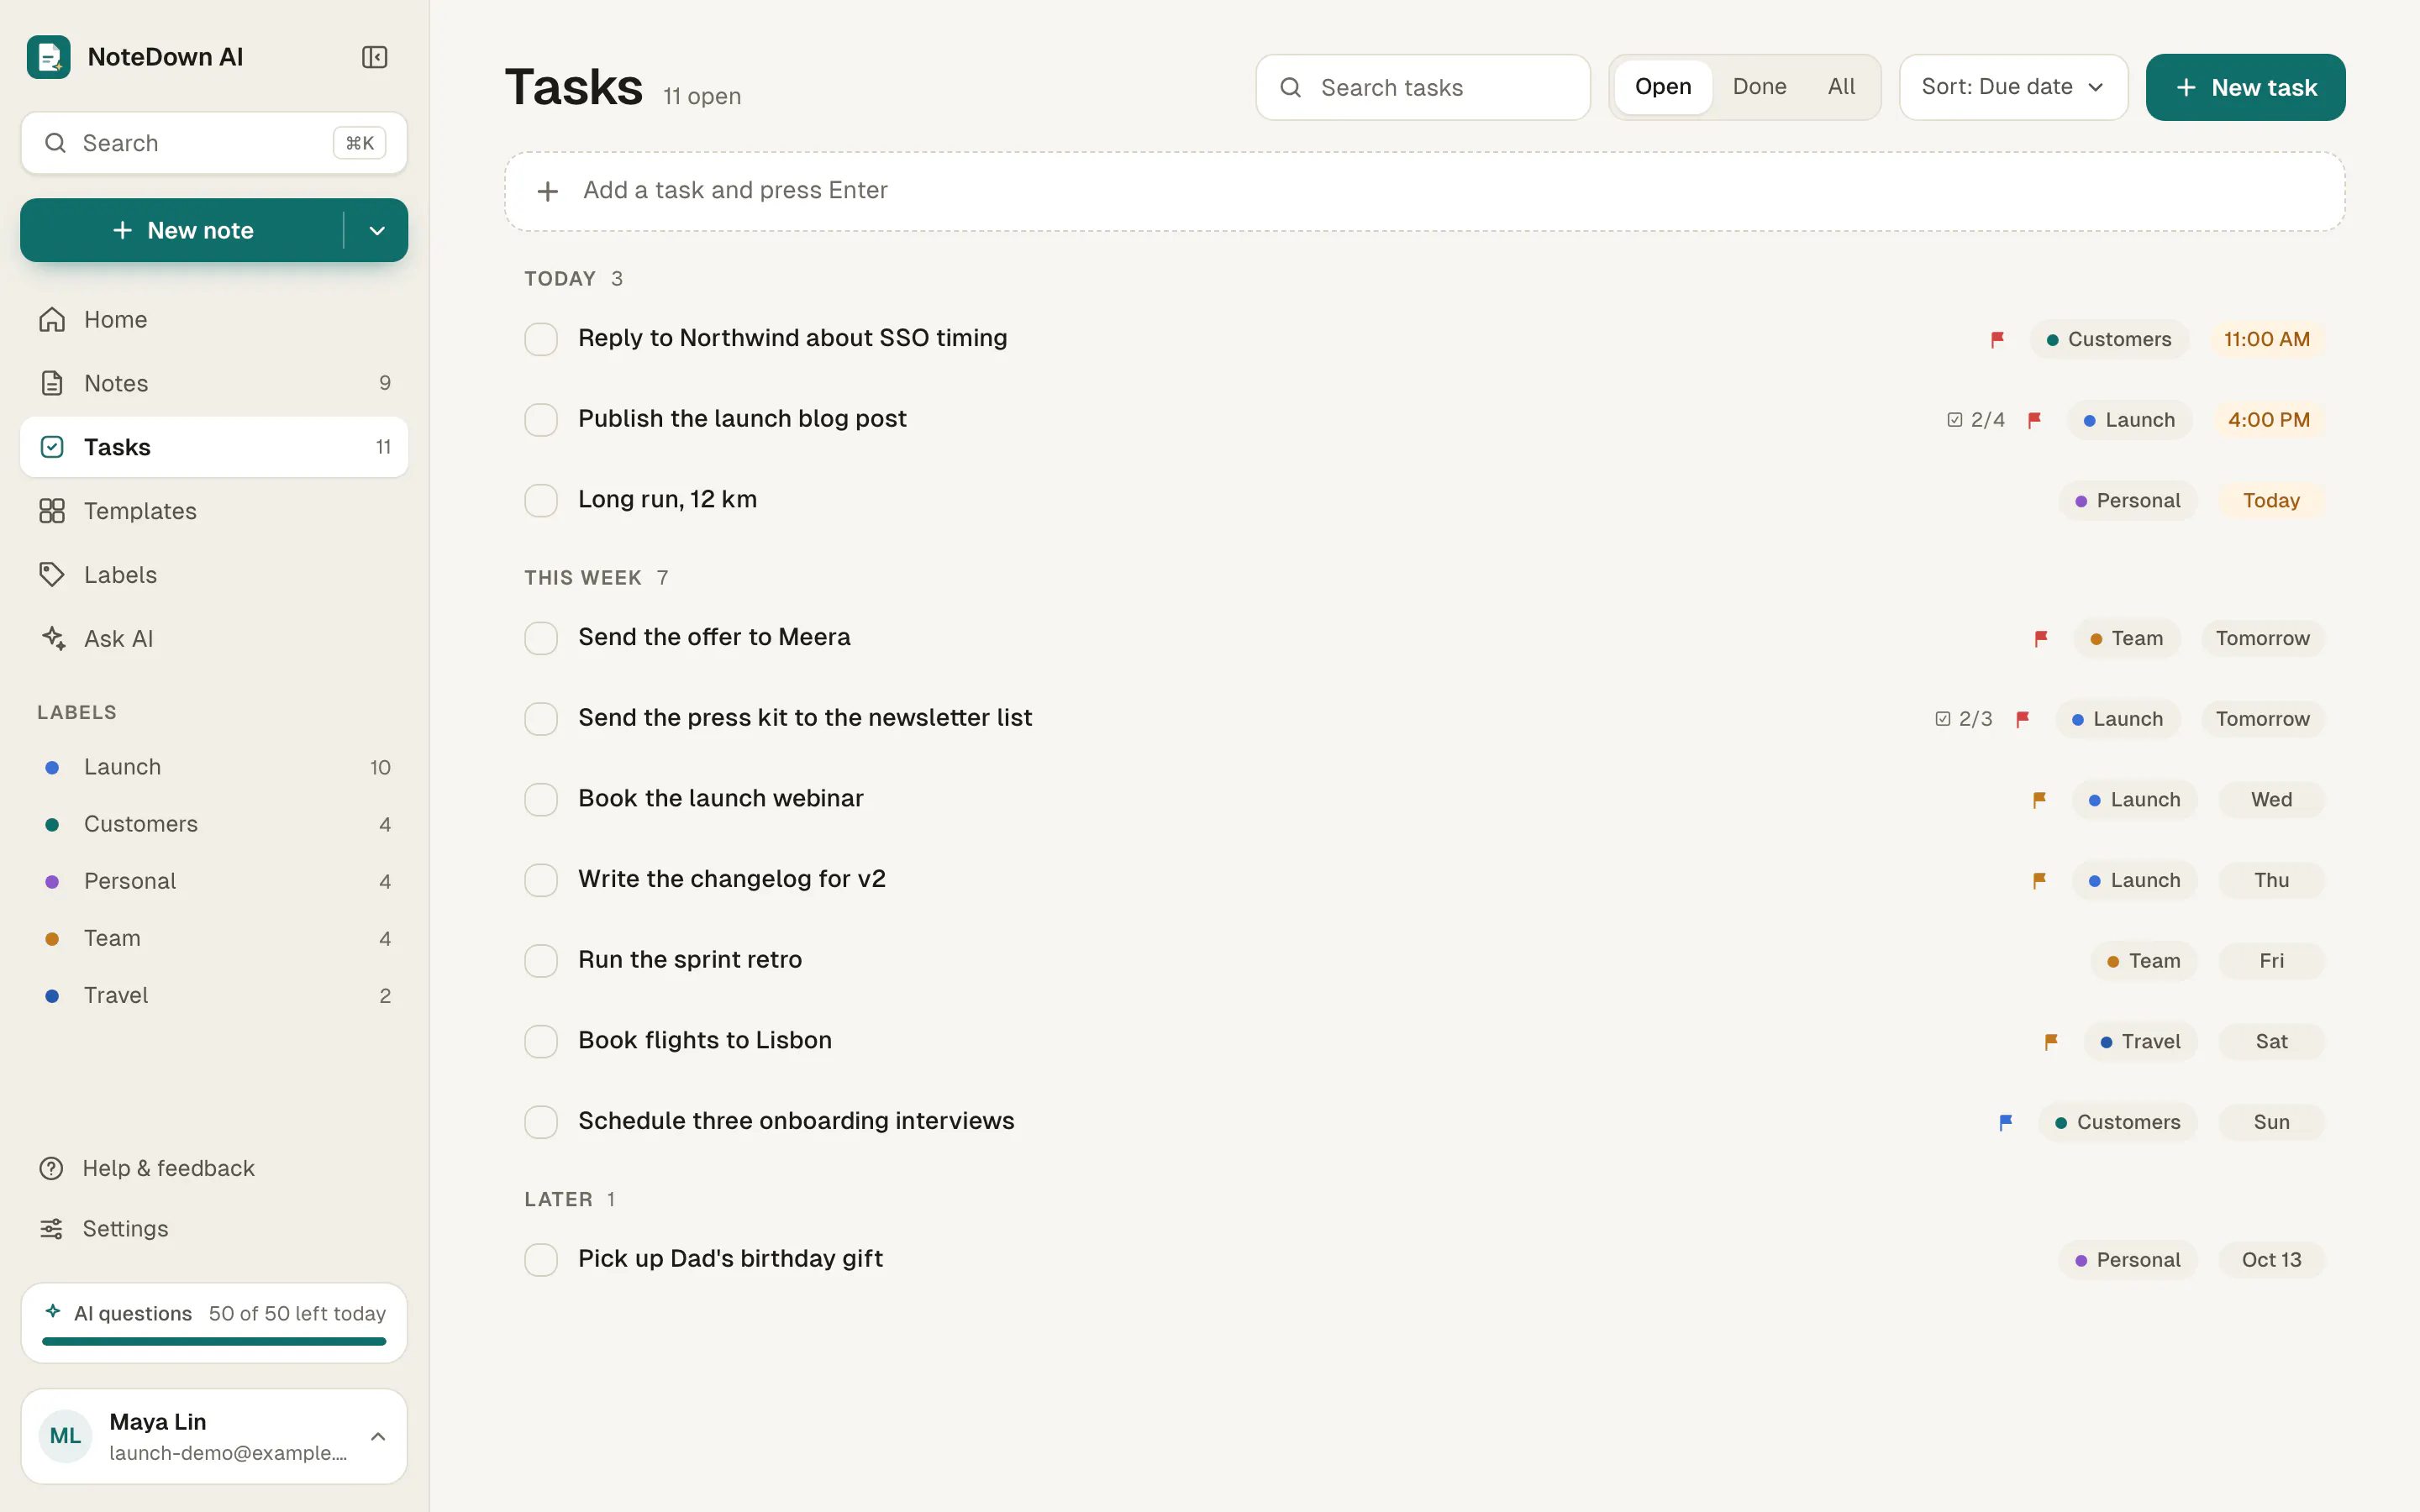Click the subtask 2/3 indicator on press kit

[x=1964, y=719]
